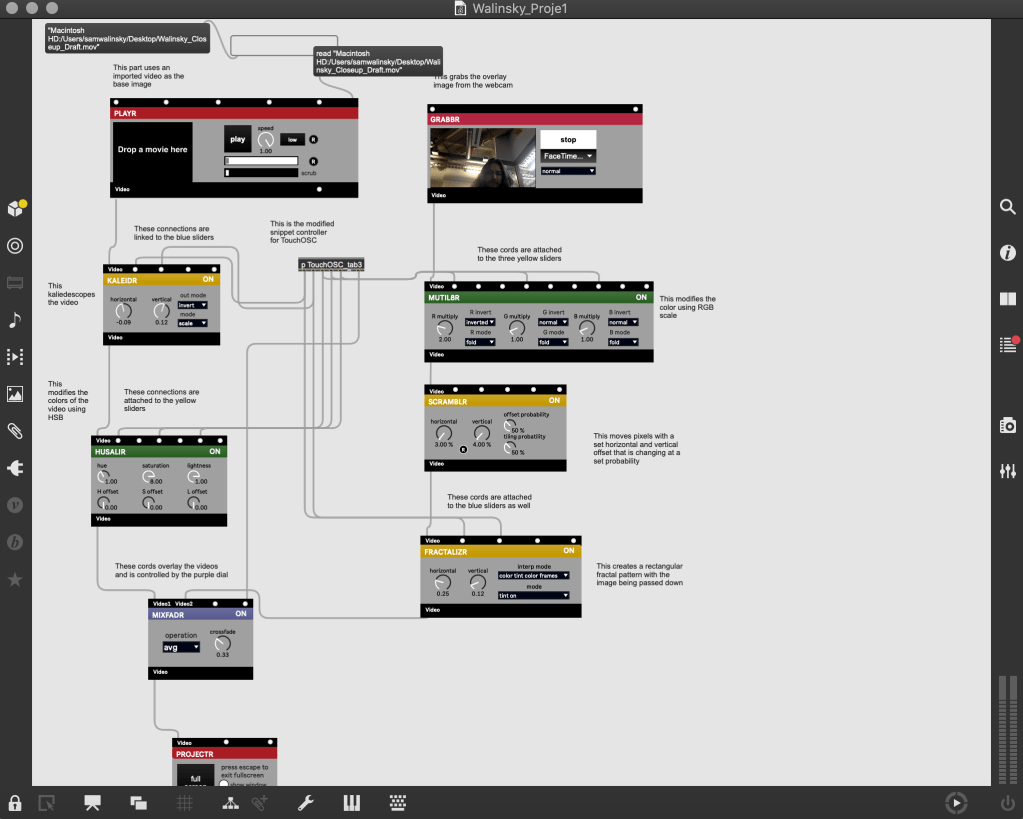Image resolution: width=1023 pixels, height=819 pixels.
Task: Open the MIXFADR operation avg dropdown
Action: (x=181, y=647)
